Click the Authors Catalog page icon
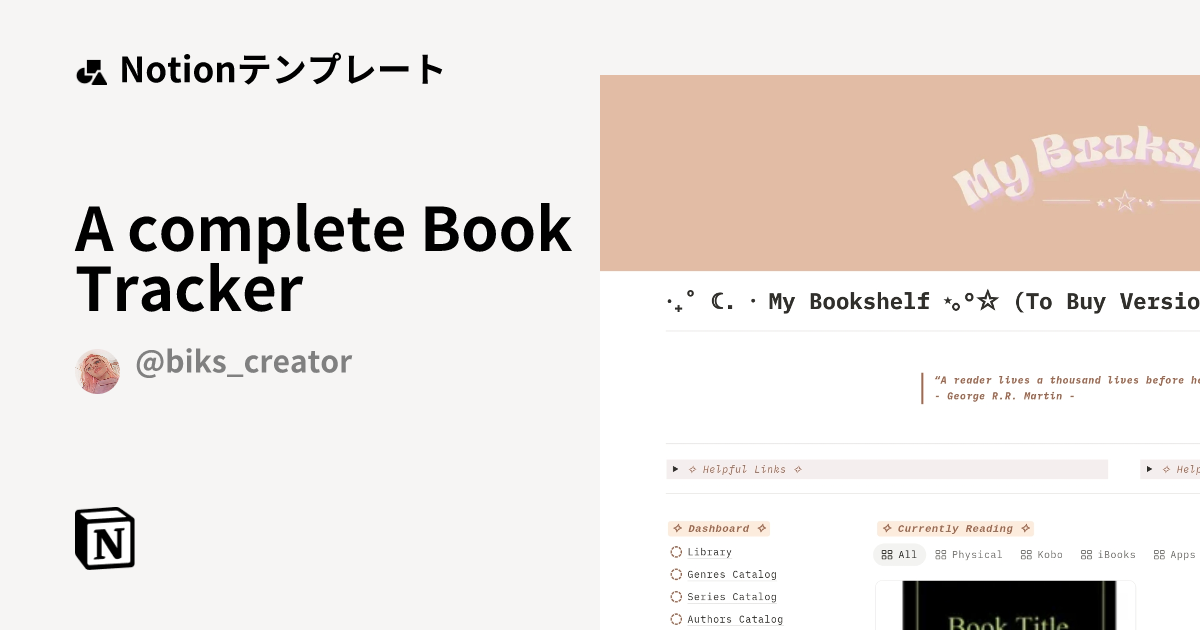1200x630 pixels. [676, 619]
